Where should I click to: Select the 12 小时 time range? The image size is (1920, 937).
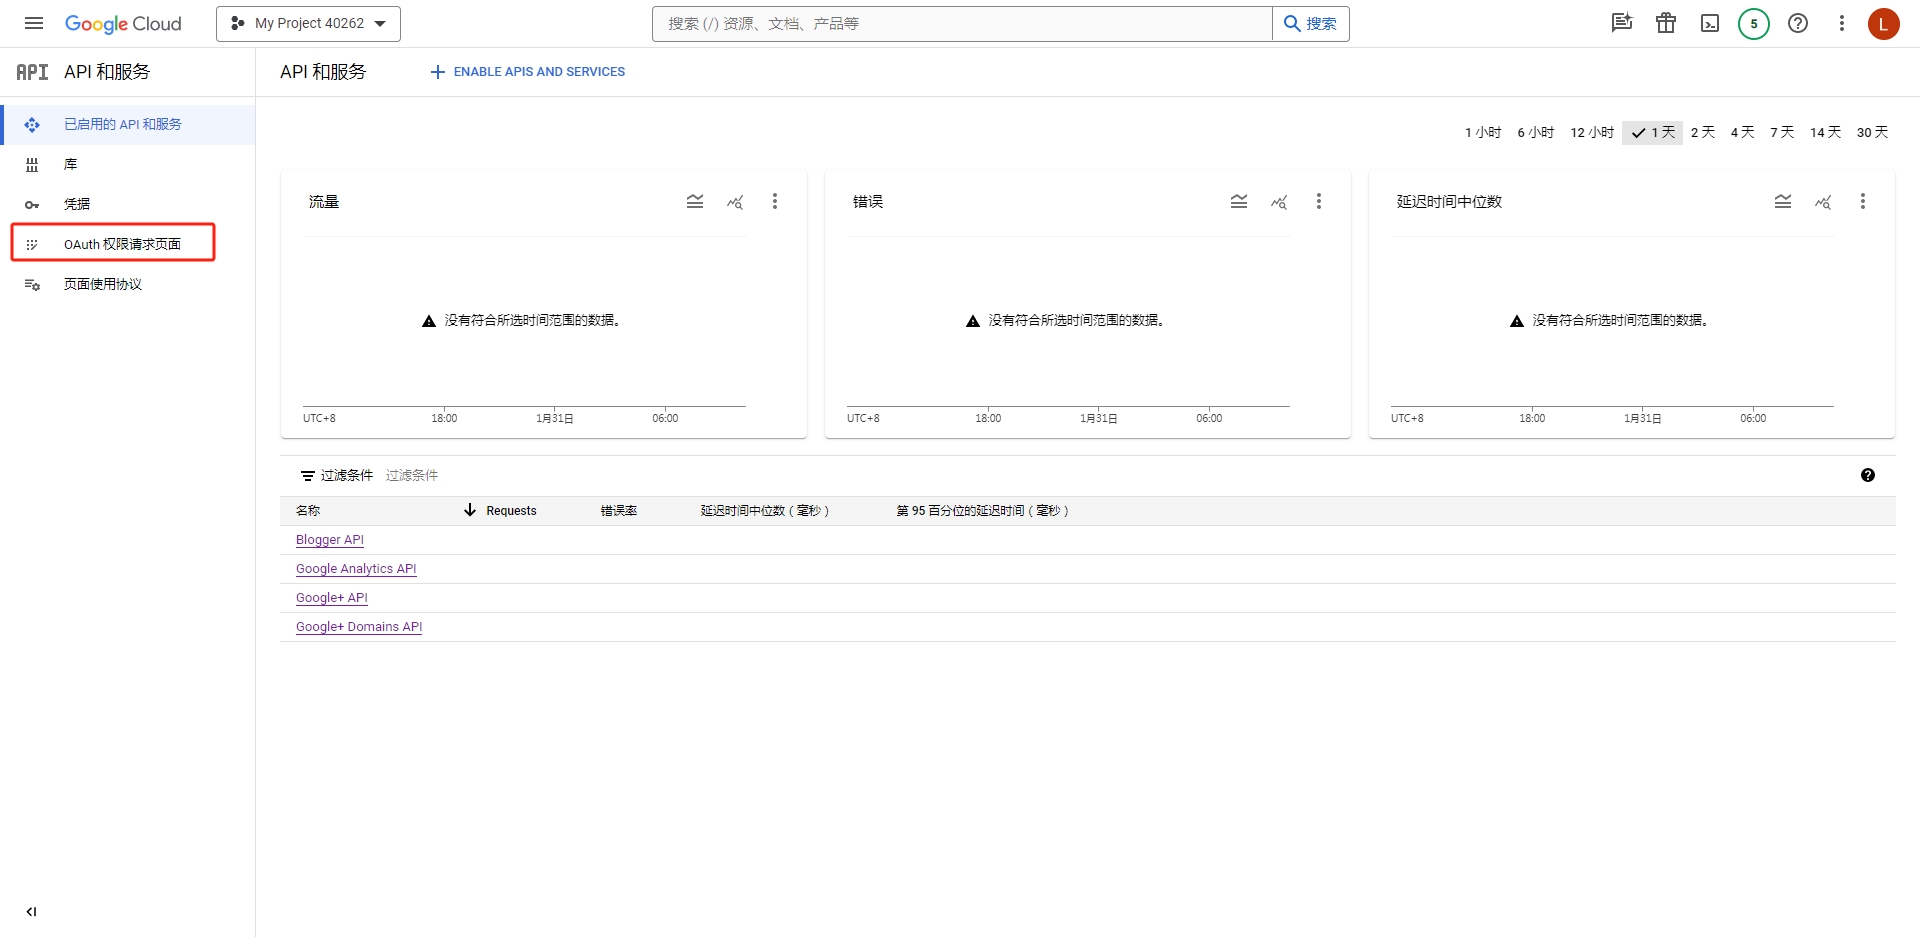pos(1592,132)
